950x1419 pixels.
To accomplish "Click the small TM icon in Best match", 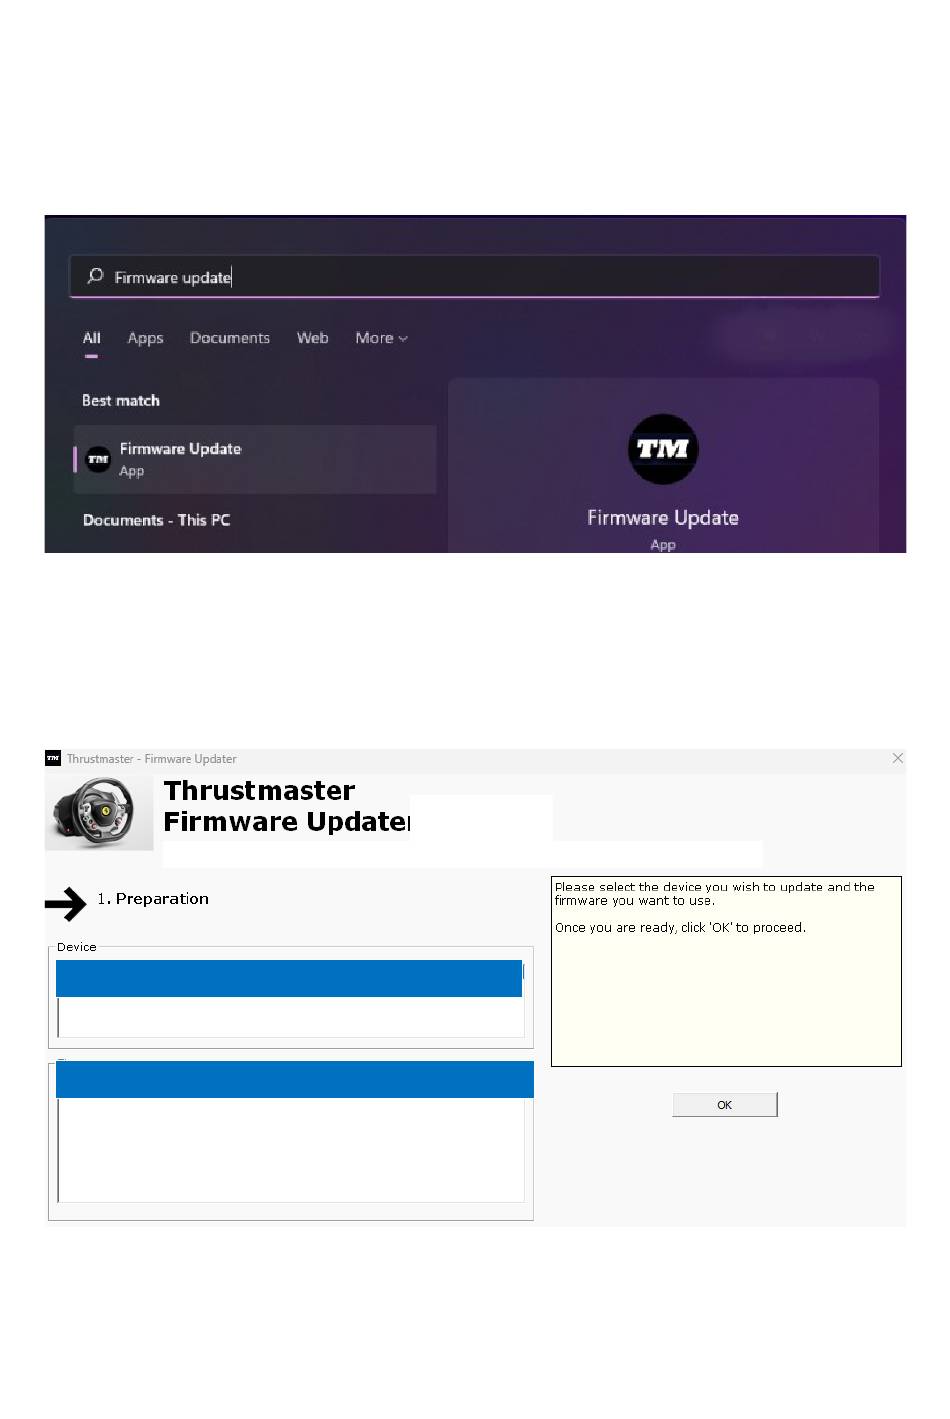I will [98, 459].
